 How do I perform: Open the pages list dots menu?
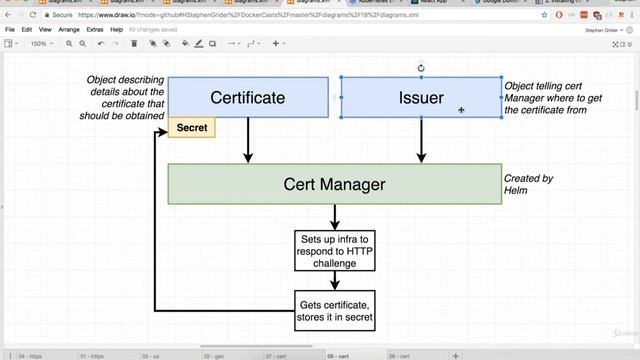10,356
